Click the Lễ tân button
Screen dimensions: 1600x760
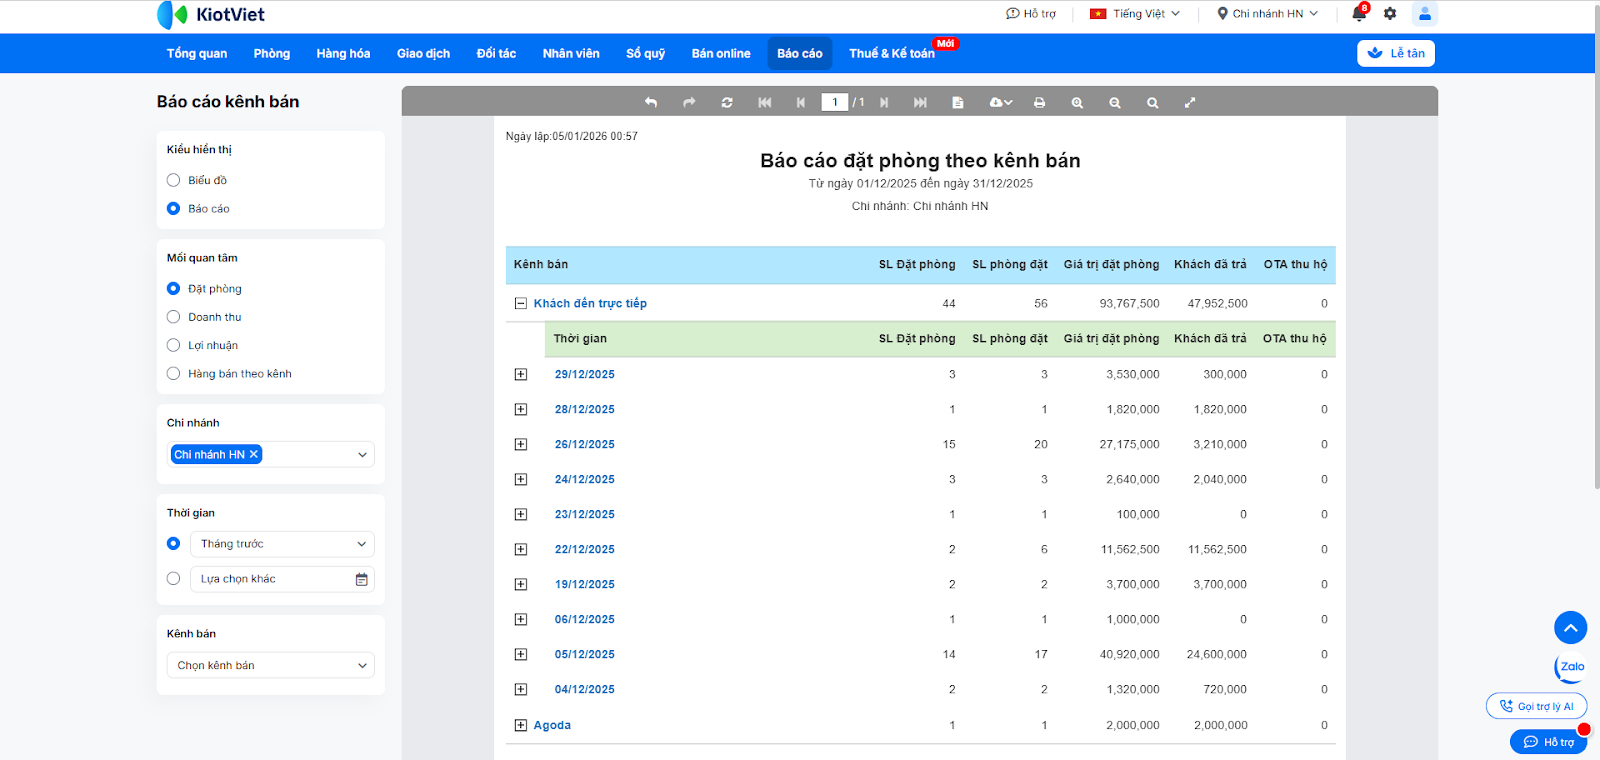click(1396, 54)
